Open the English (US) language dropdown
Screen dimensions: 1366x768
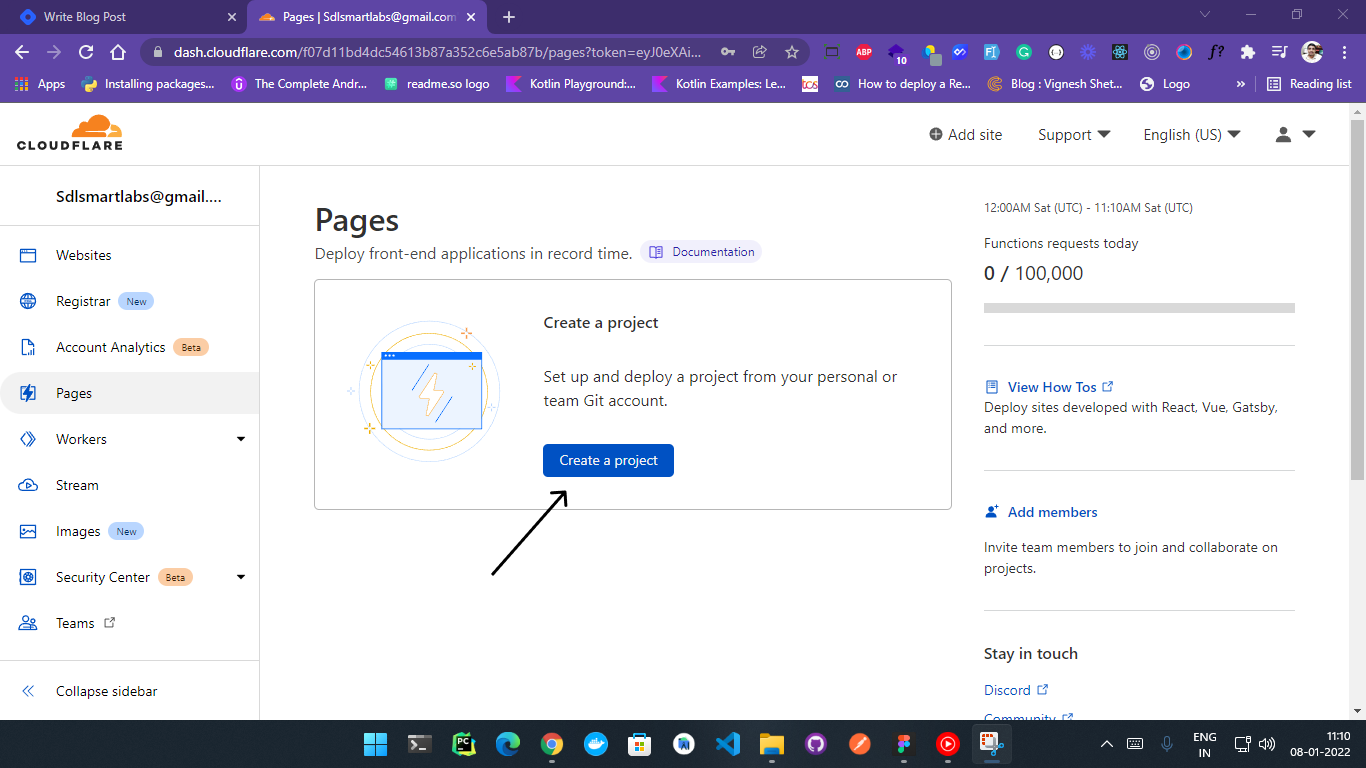coord(1192,134)
